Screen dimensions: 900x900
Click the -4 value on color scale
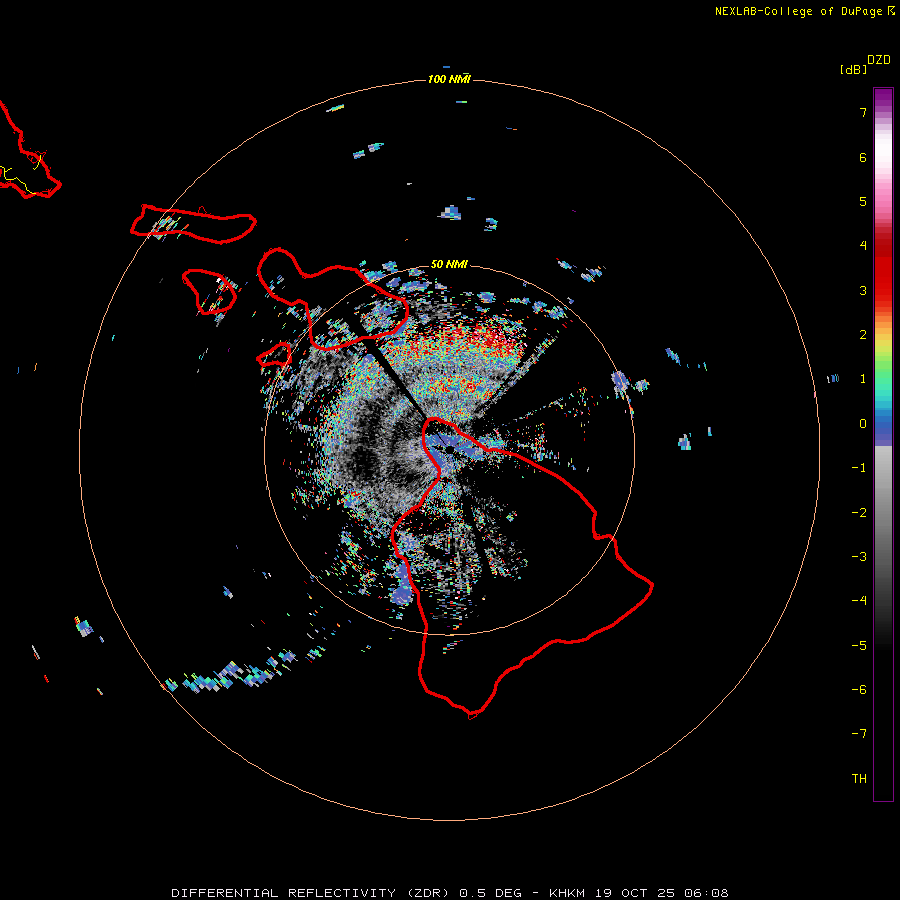(x=859, y=601)
